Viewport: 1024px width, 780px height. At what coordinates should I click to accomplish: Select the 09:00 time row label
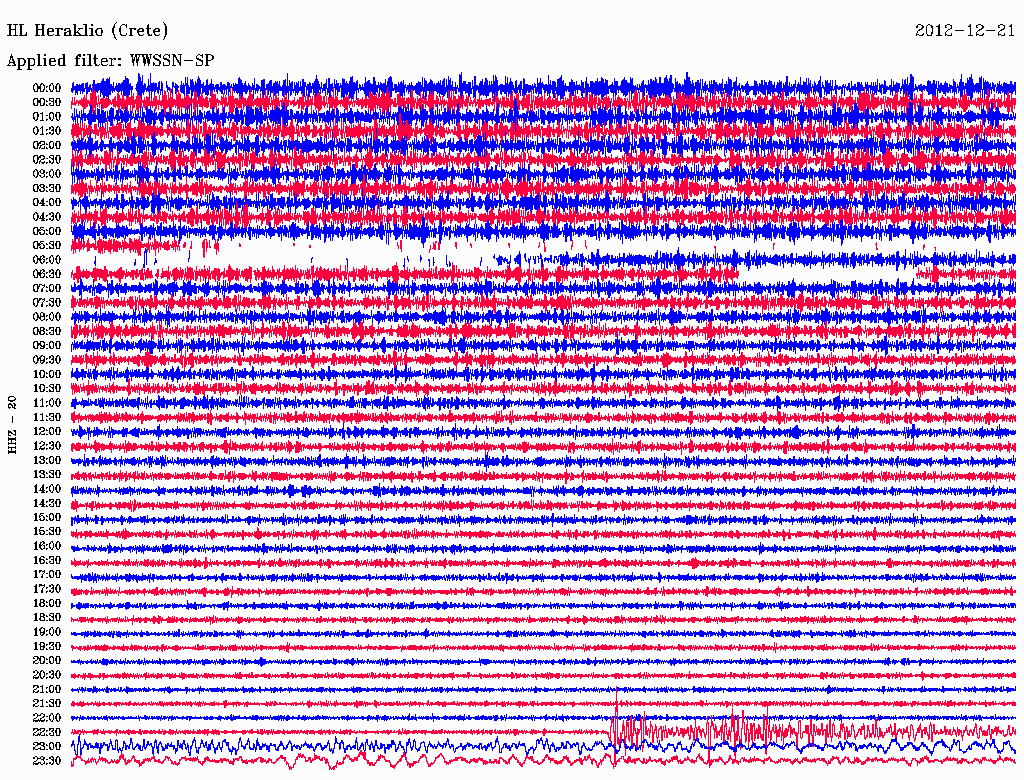pos(47,346)
